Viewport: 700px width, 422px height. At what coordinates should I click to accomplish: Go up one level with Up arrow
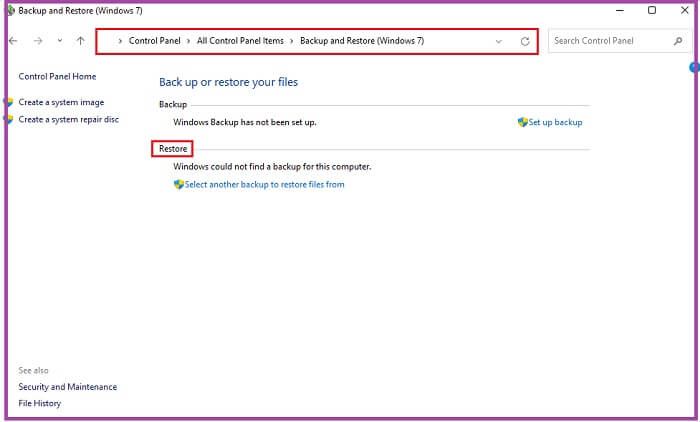(80, 41)
